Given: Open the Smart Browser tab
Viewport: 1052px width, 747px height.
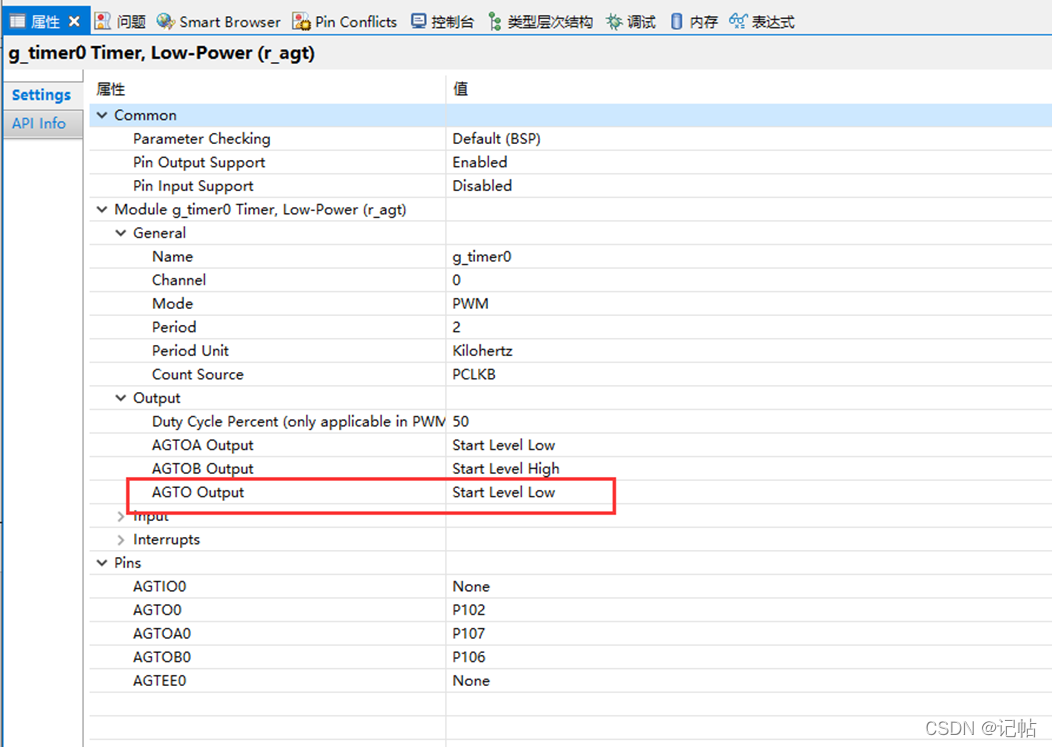Looking at the screenshot, I should tap(229, 21).
